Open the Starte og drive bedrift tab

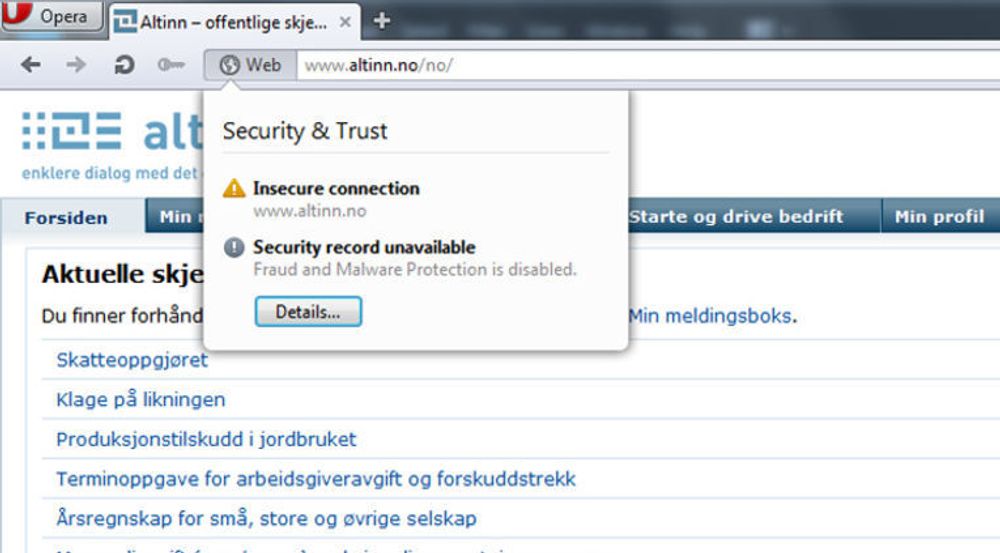[735, 217]
